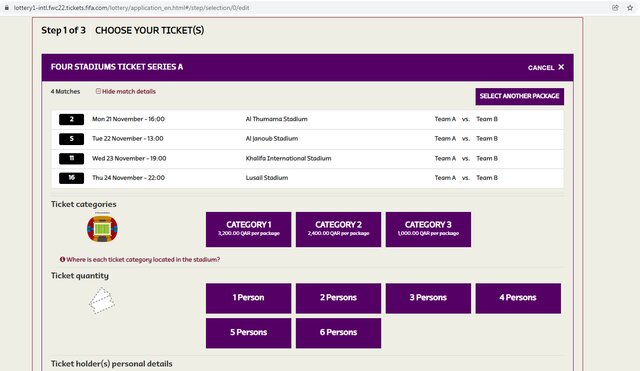Click the stadium seating map icon

102,229
